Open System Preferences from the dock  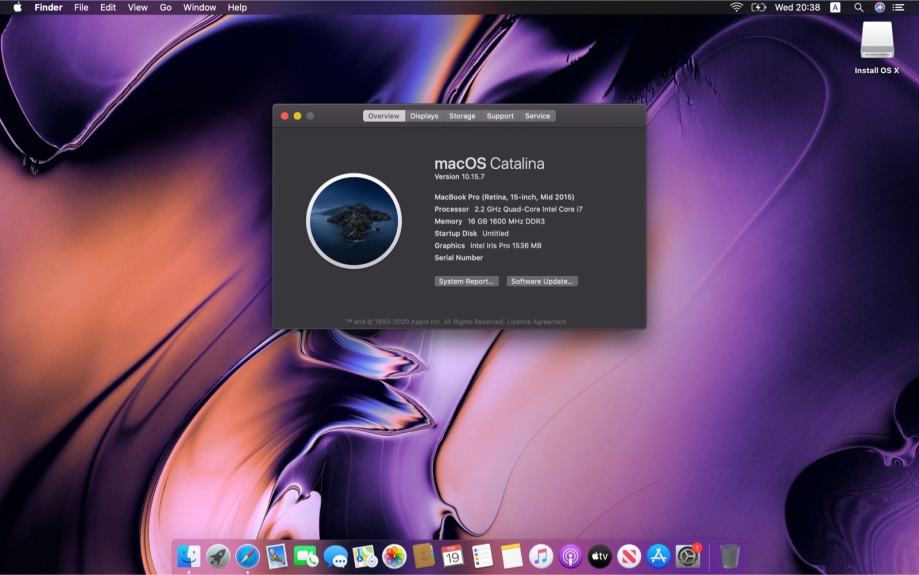tap(688, 556)
